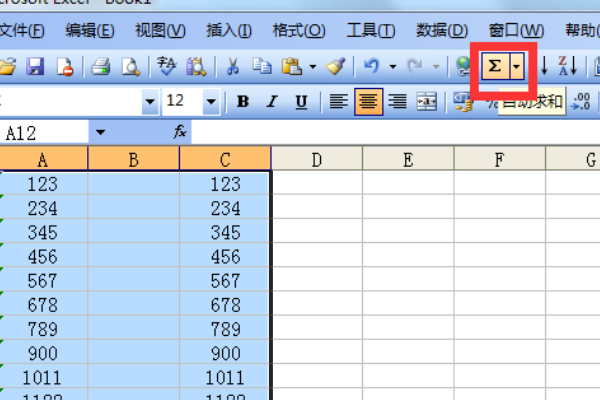Open the Name Box dropdown arrow
The height and width of the screenshot is (400, 600).
click(x=100, y=133)
